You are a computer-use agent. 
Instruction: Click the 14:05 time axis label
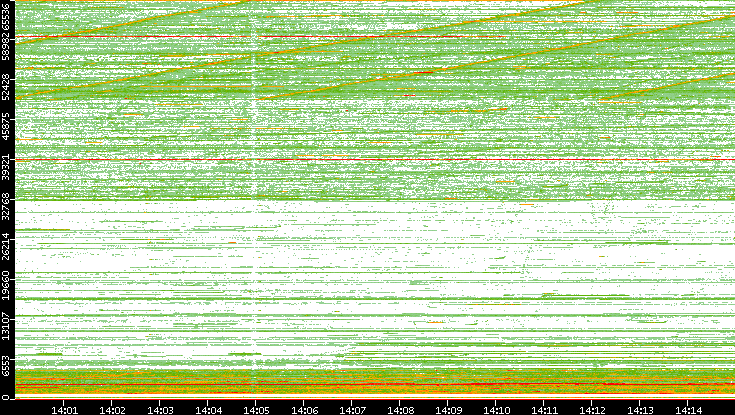256,410
